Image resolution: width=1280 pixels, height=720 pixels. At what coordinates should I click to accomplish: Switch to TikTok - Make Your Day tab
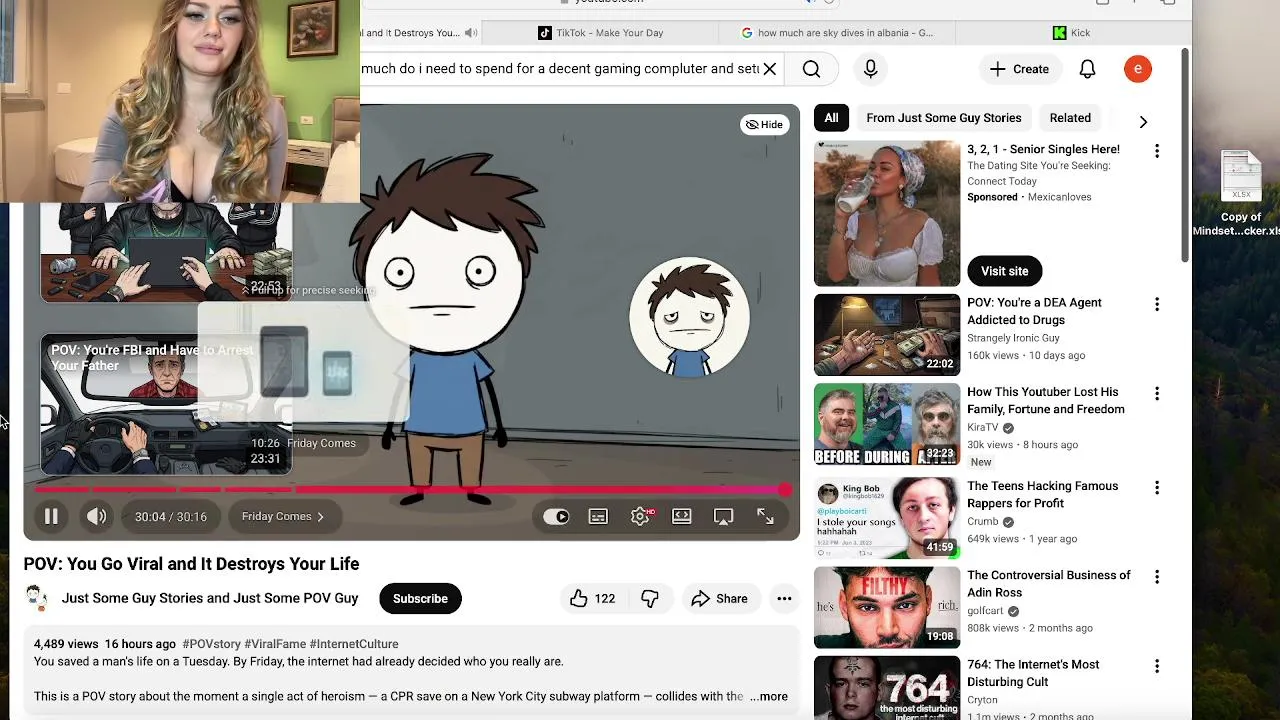[x=601, y=33]
